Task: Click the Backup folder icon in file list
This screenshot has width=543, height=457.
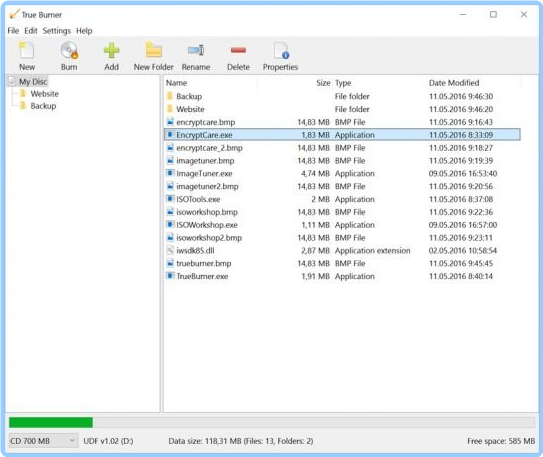Action: tap(170, 96)
